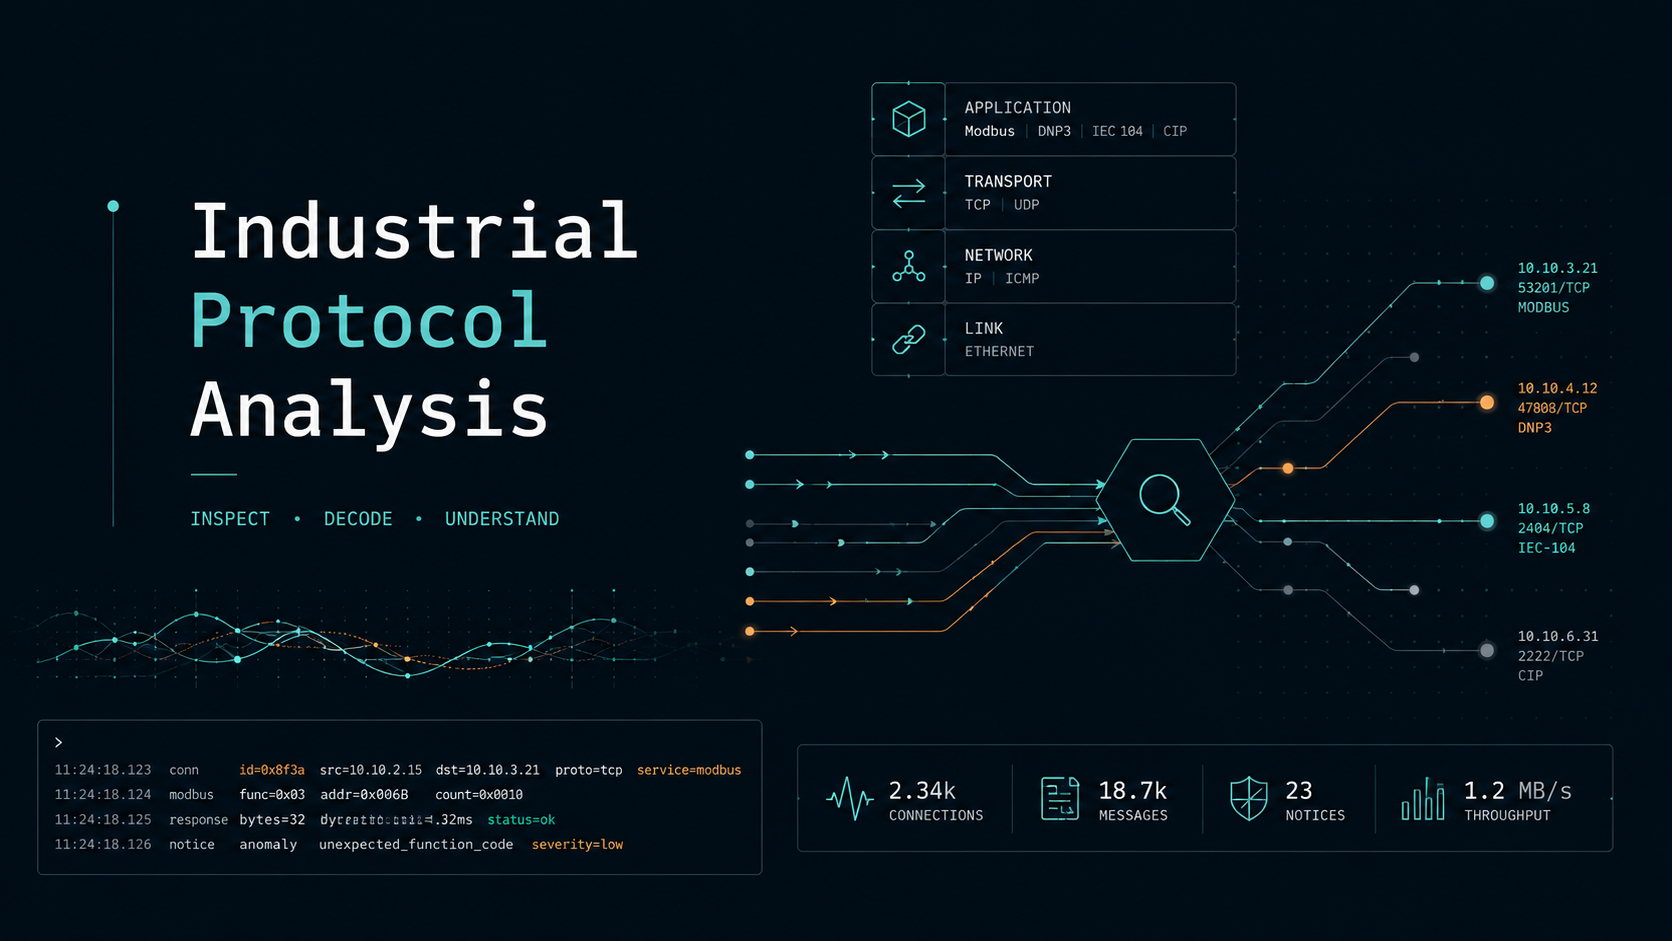The image size is (1672, 941).
Task: Click the ETHERNET label
Action: coord(999,352)
